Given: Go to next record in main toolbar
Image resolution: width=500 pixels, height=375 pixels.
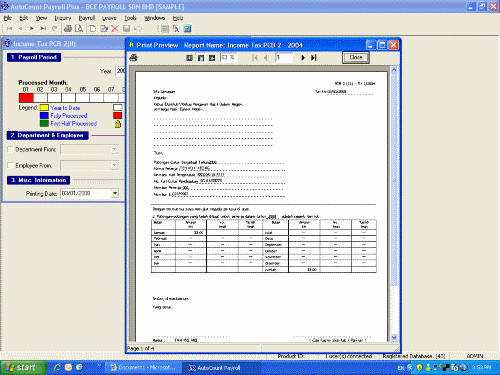Looking at the screenshot, I should [x=32, y=29].
